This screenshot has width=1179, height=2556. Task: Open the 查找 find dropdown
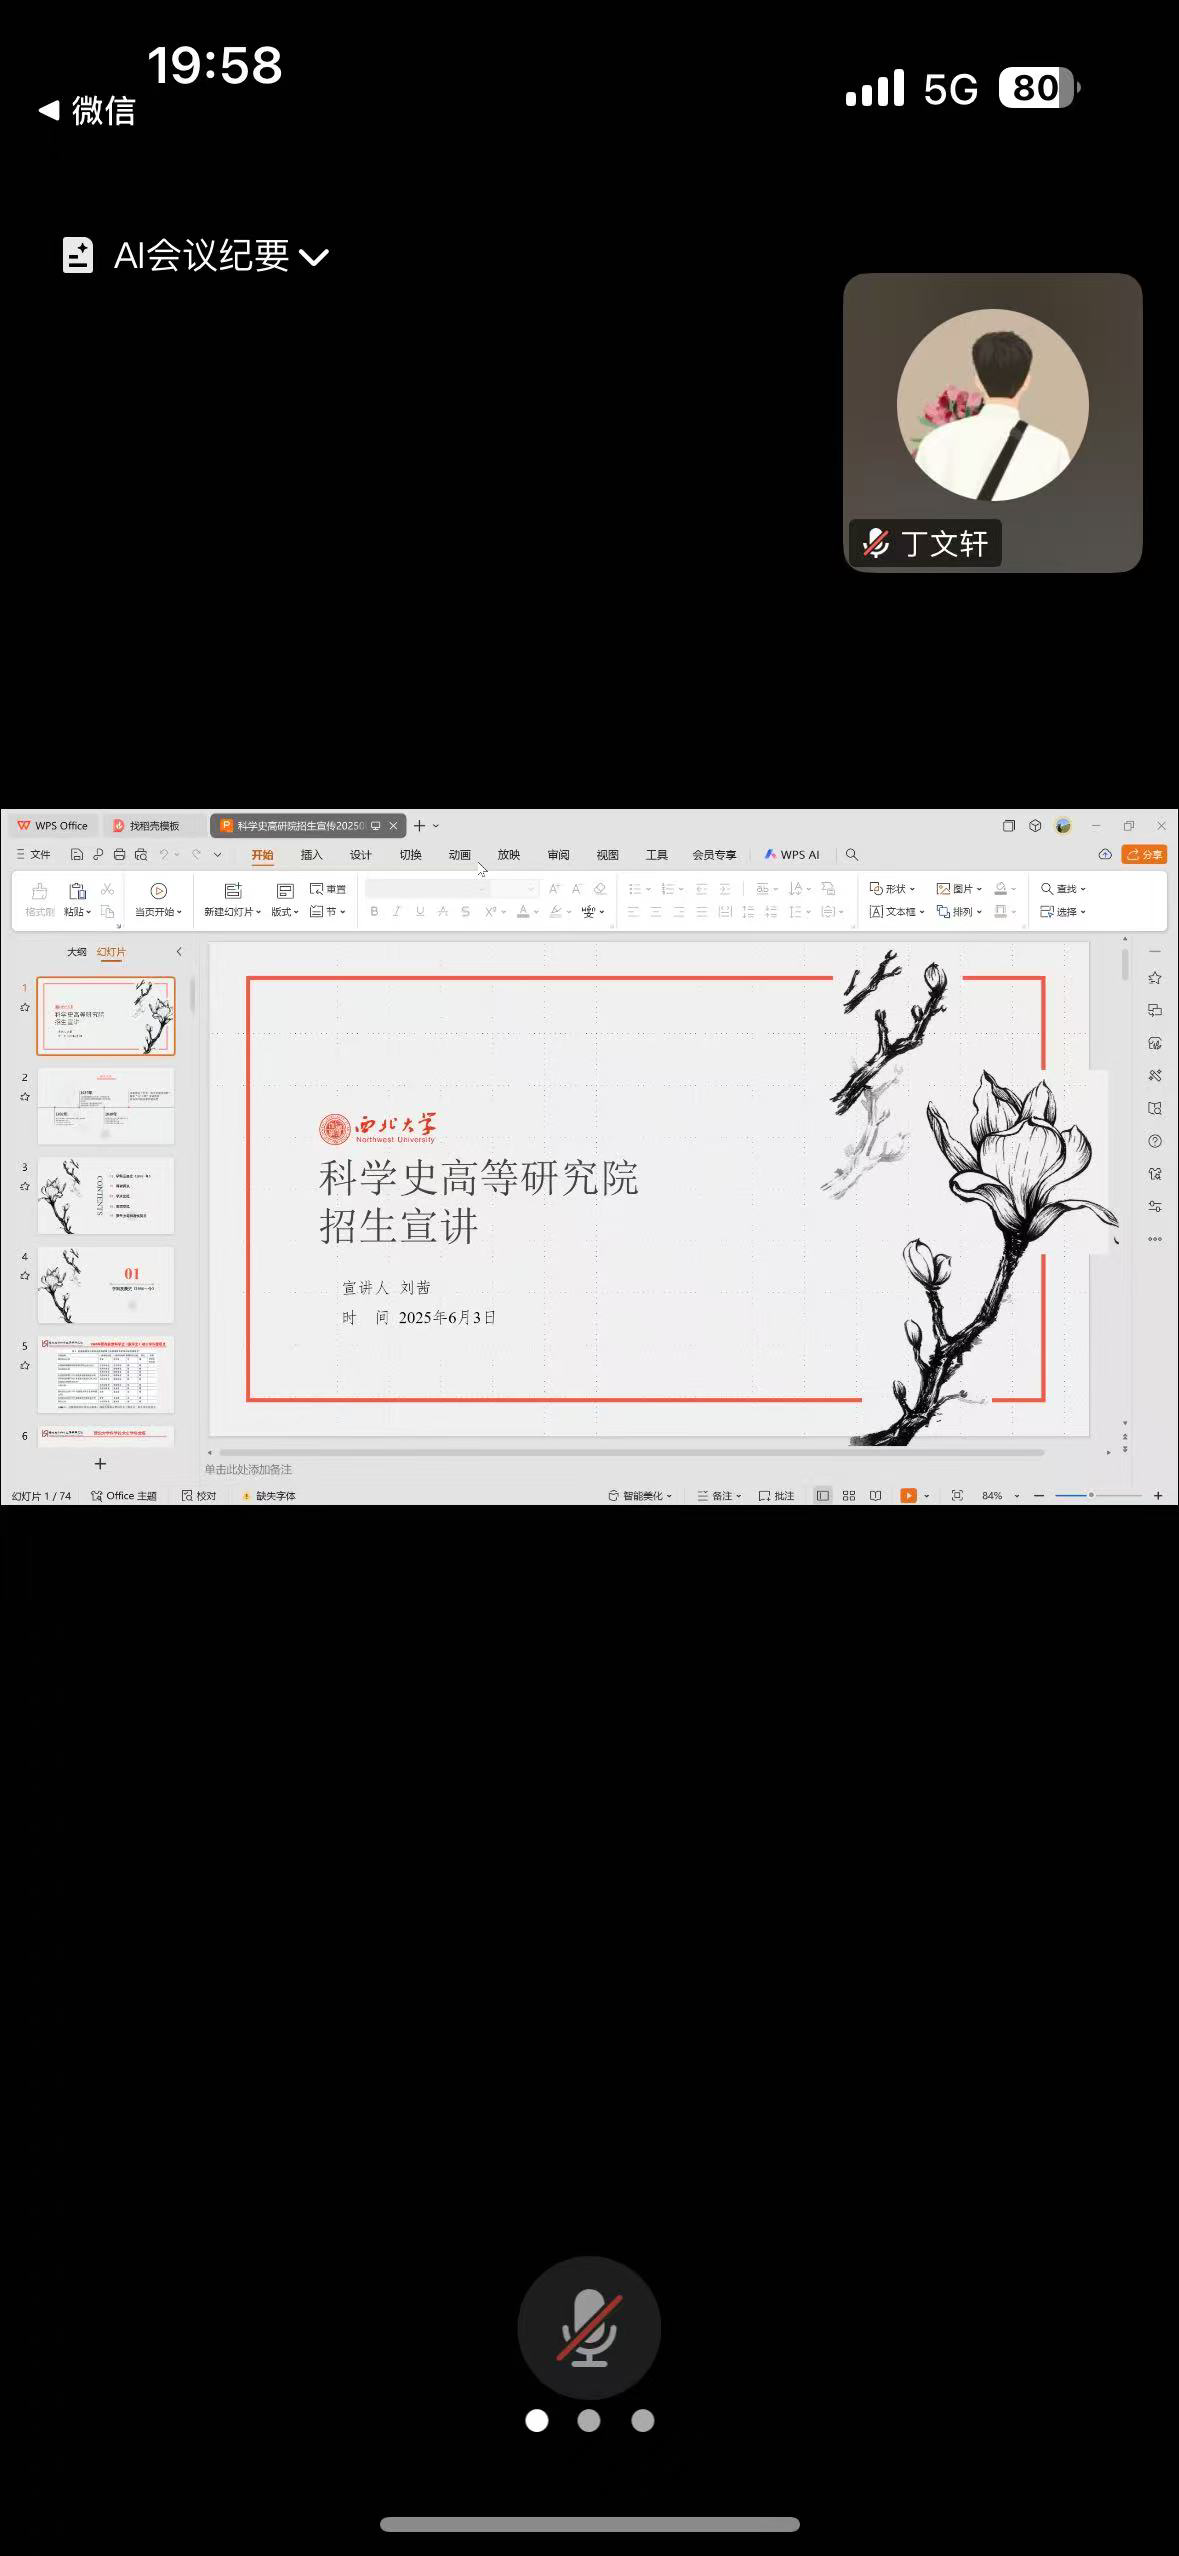(1063, 889)
